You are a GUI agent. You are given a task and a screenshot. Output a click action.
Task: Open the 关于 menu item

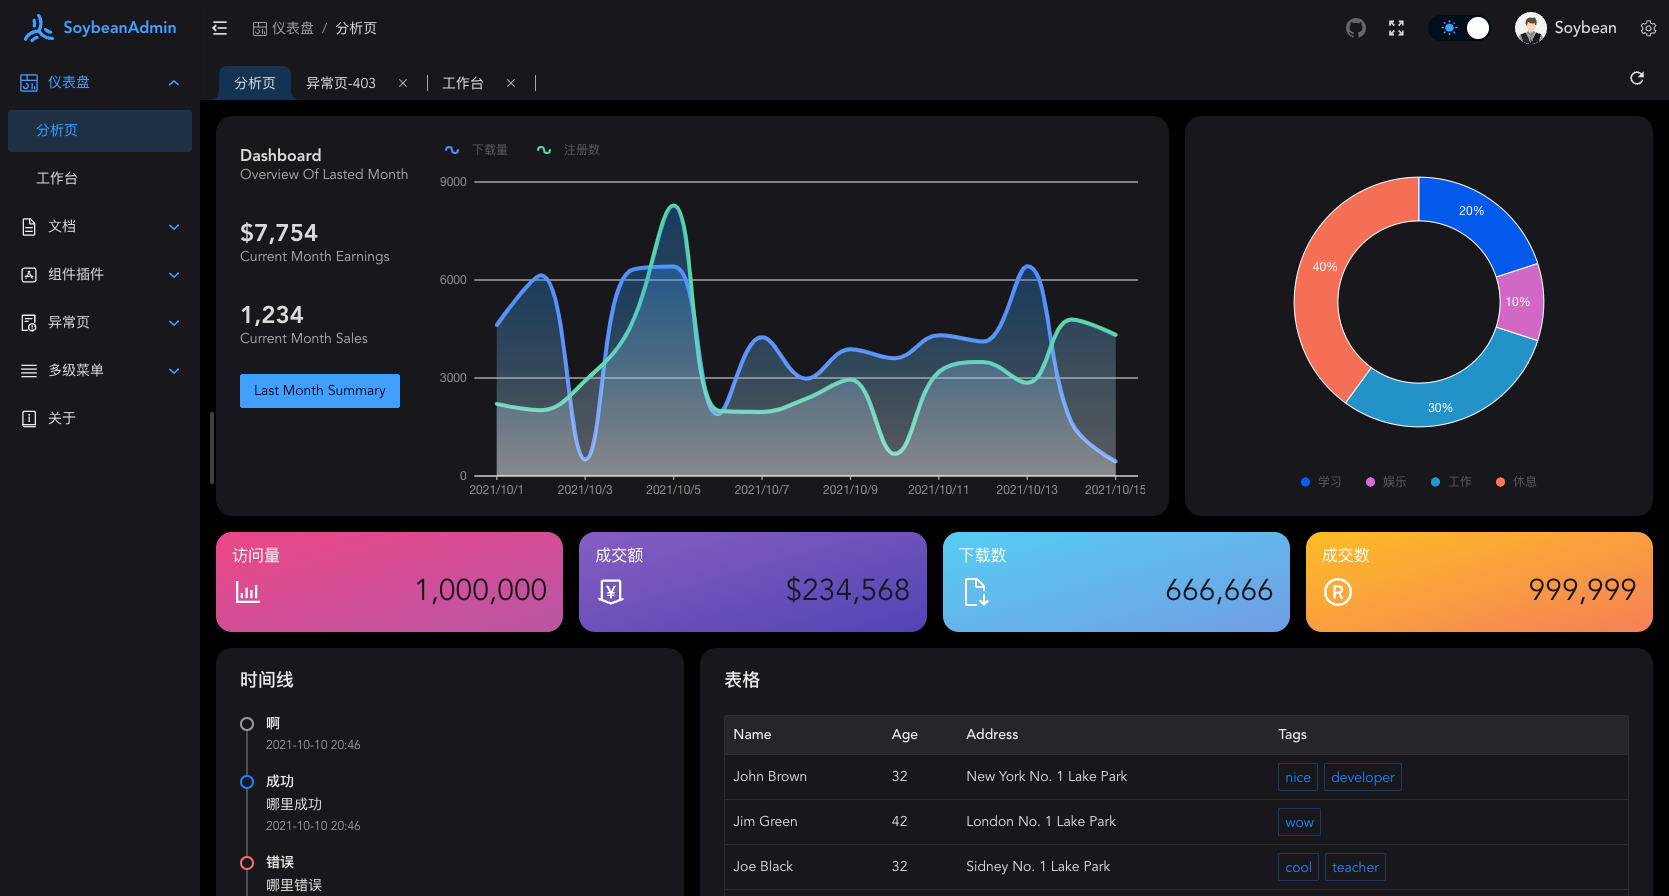tap(100, 418)
